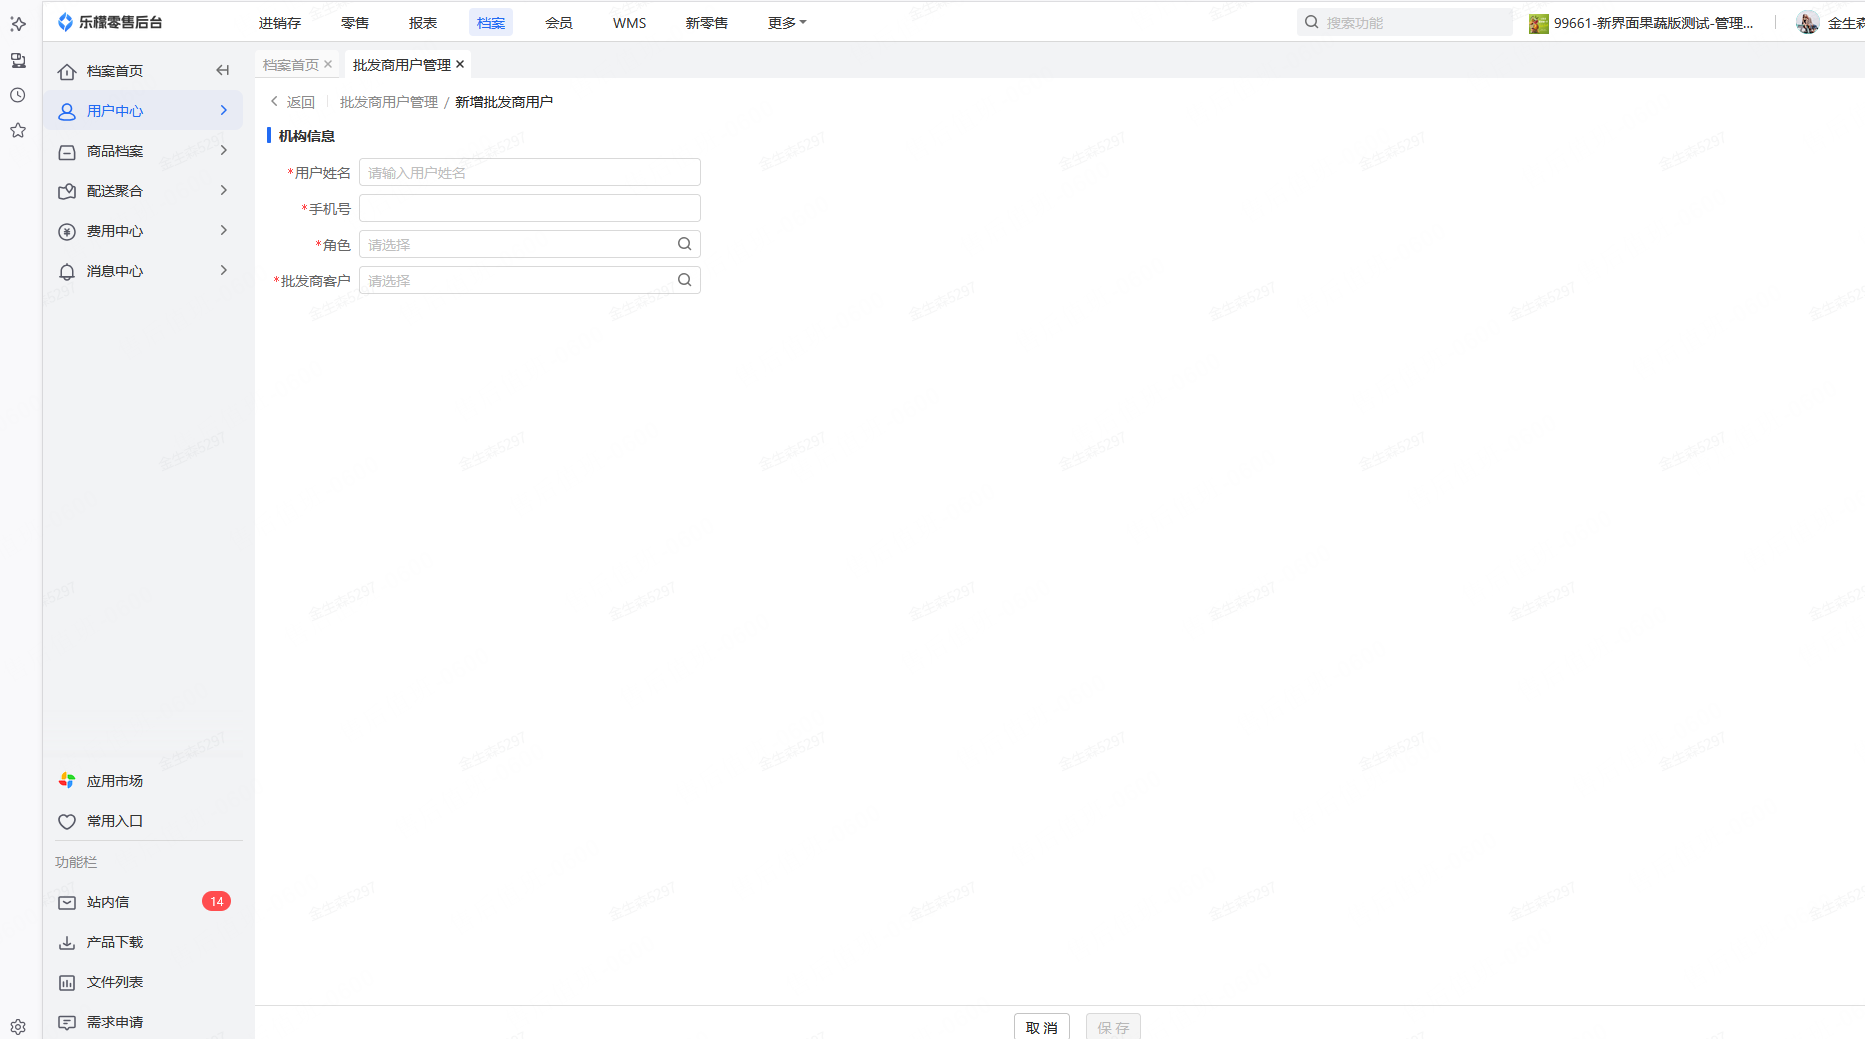Click the 常用入口 heart icon
The width and height of the screenshot is (1865, 1039).
67,821
